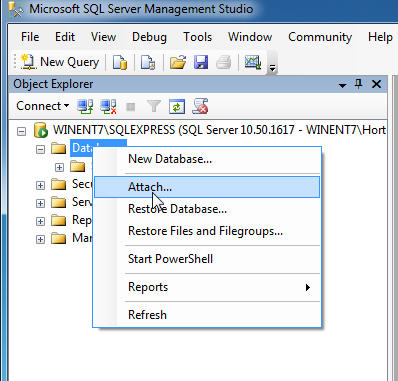
Task: Expand the Server Objects folder node
Action: point(40,203)
